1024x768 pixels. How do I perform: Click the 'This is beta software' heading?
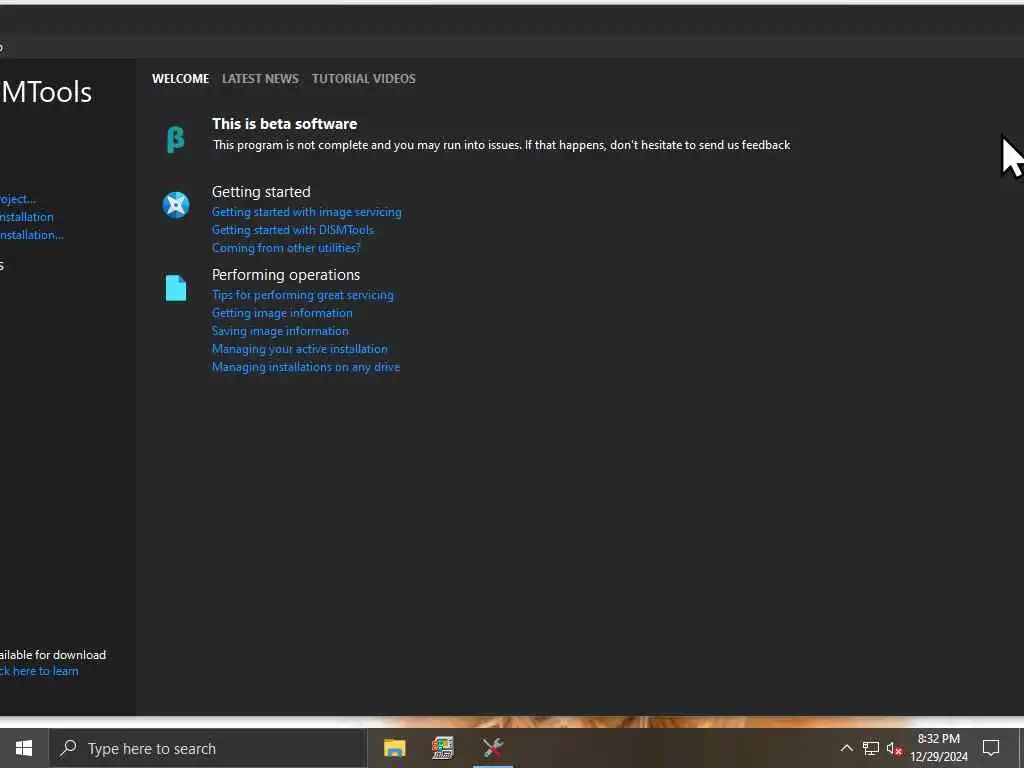(x=284, y=124)
